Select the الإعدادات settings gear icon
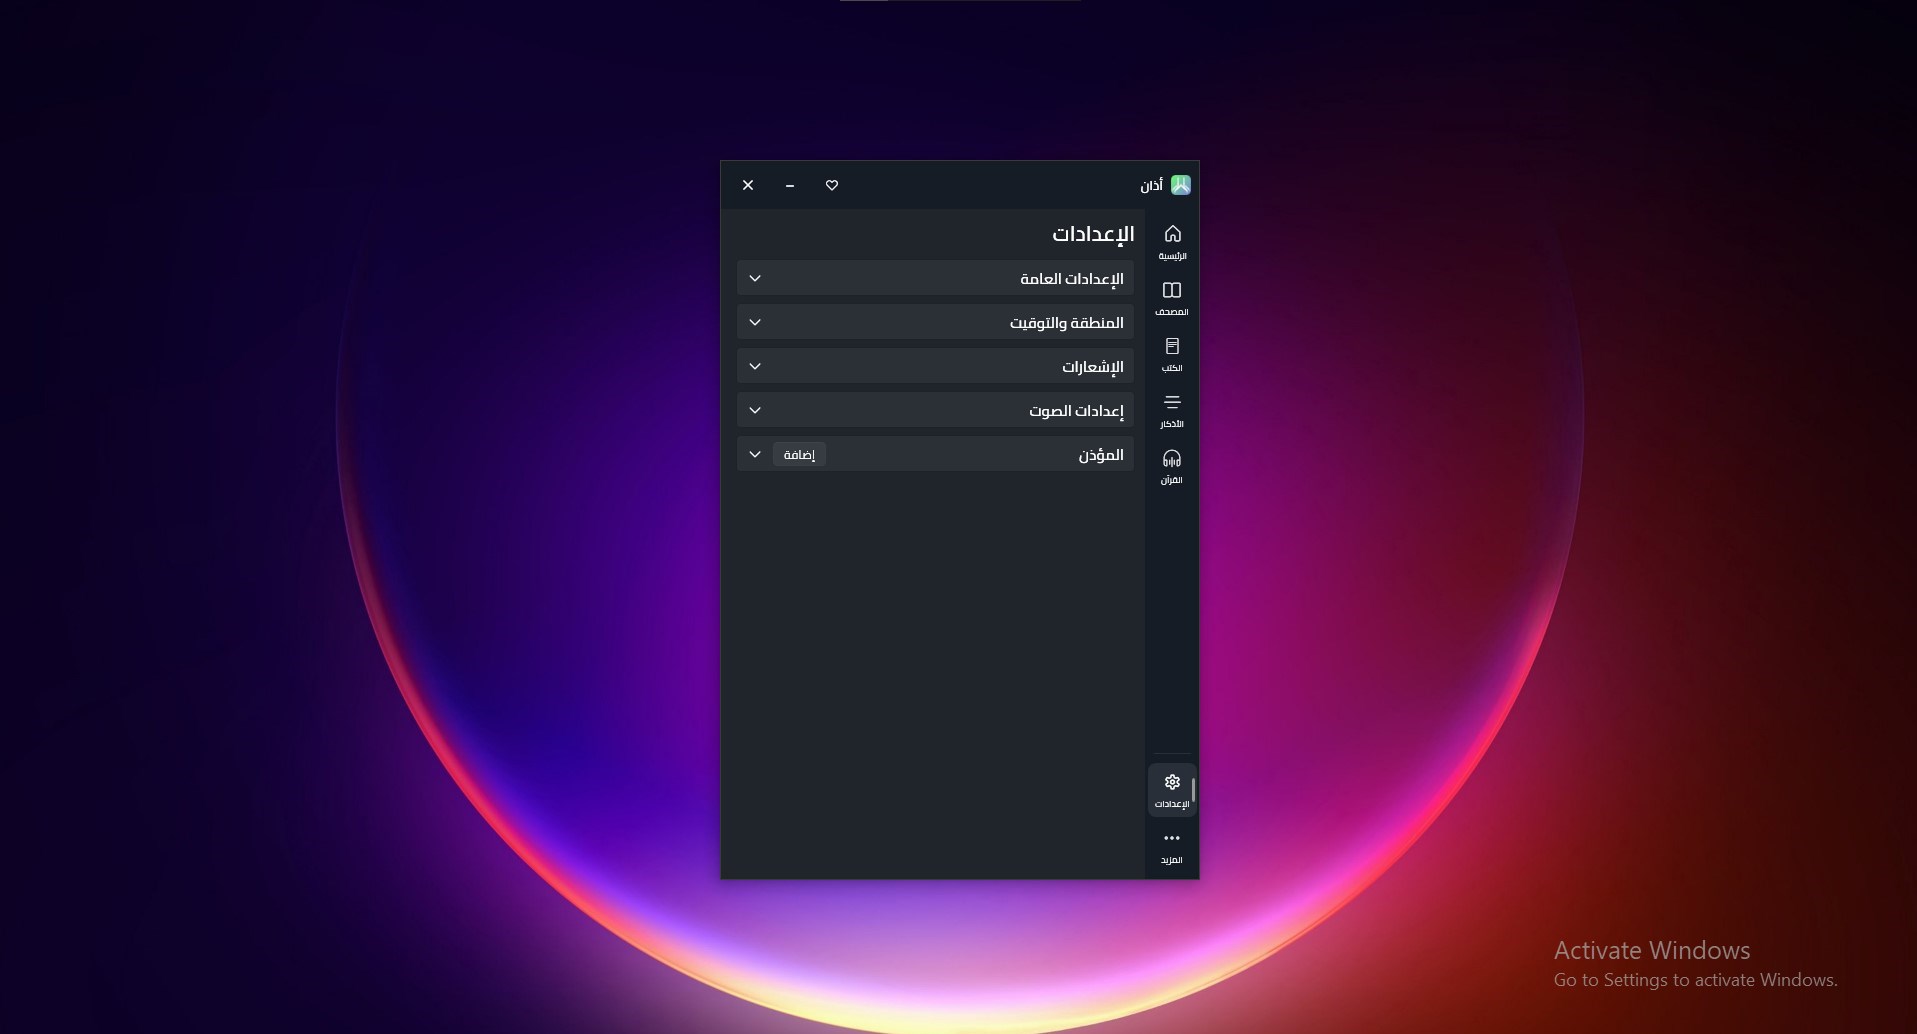The height and width of the screenshot is (1034, 1917). (x=1172, y=782)
